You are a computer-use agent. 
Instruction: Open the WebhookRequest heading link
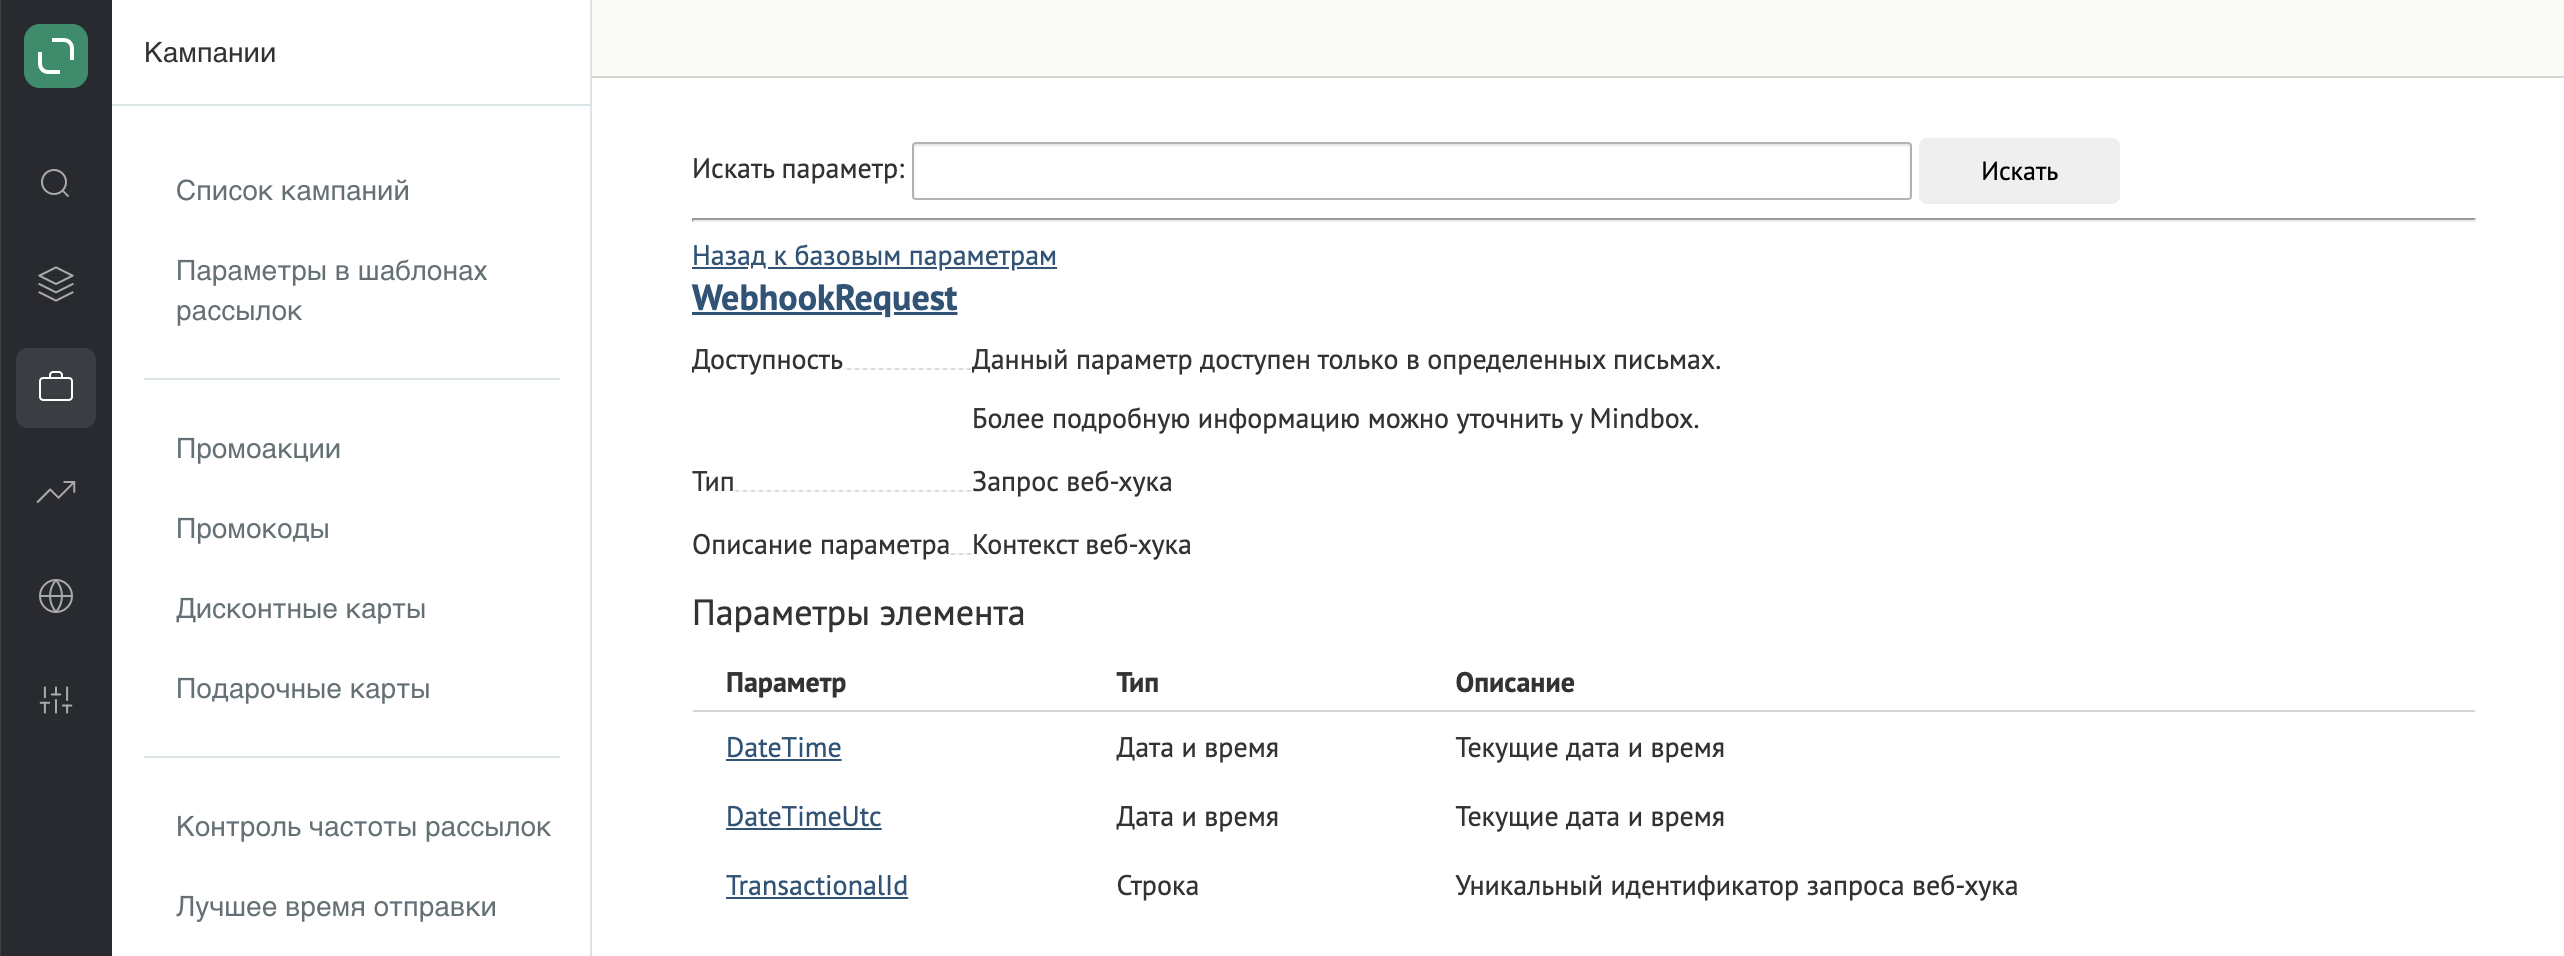point(824,298)
